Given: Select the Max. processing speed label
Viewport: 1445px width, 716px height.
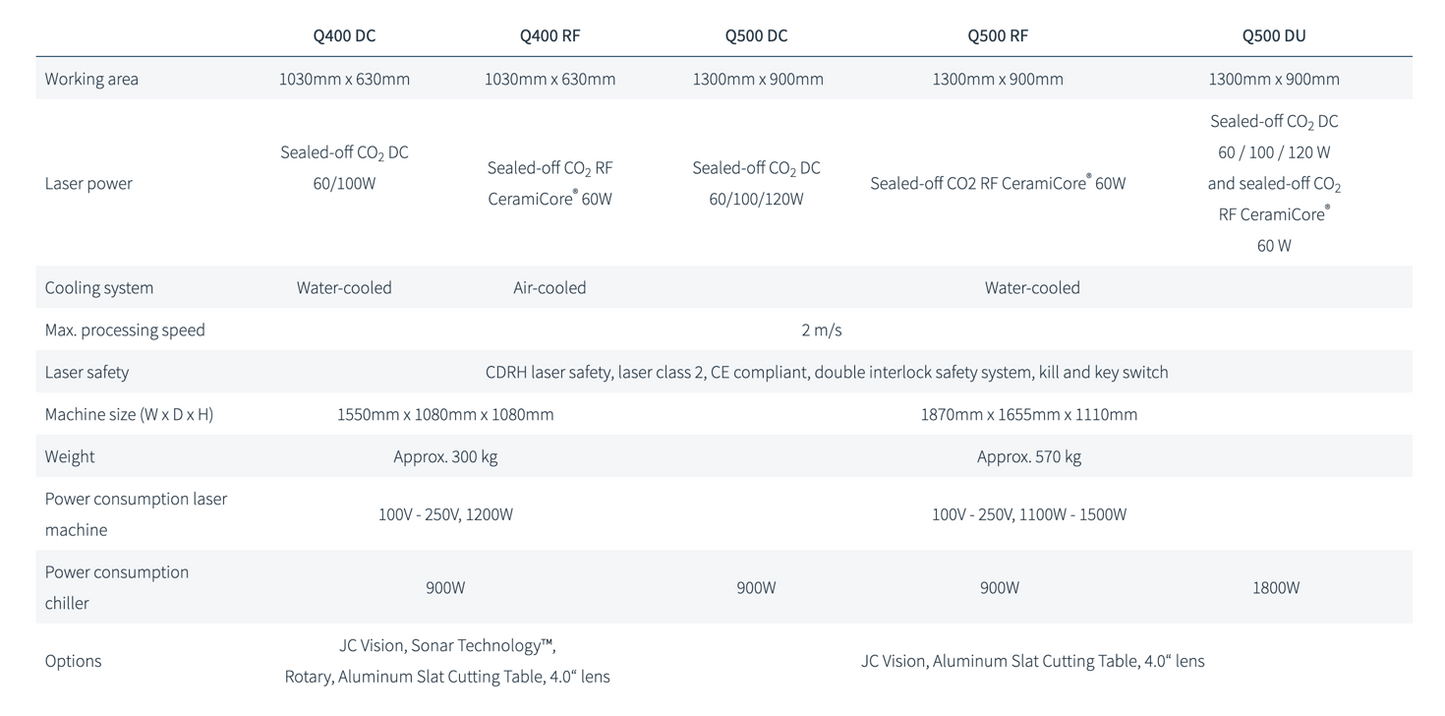Looking at the screenshot, I should point(125,330).
